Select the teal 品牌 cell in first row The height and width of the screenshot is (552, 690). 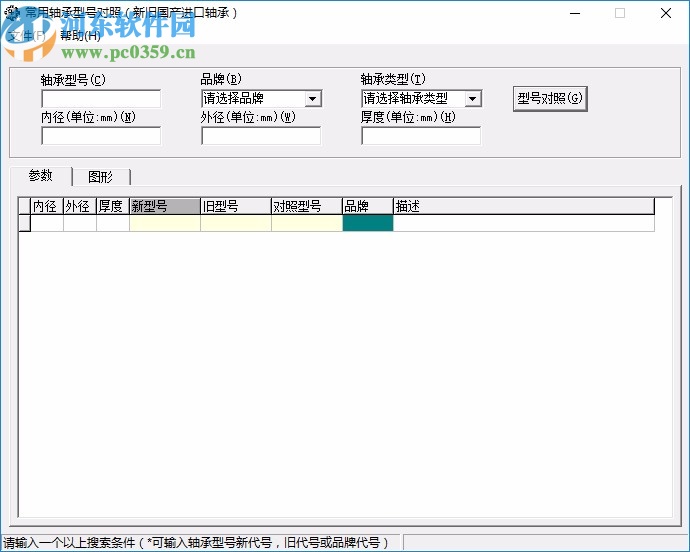[x=368, y=223]
